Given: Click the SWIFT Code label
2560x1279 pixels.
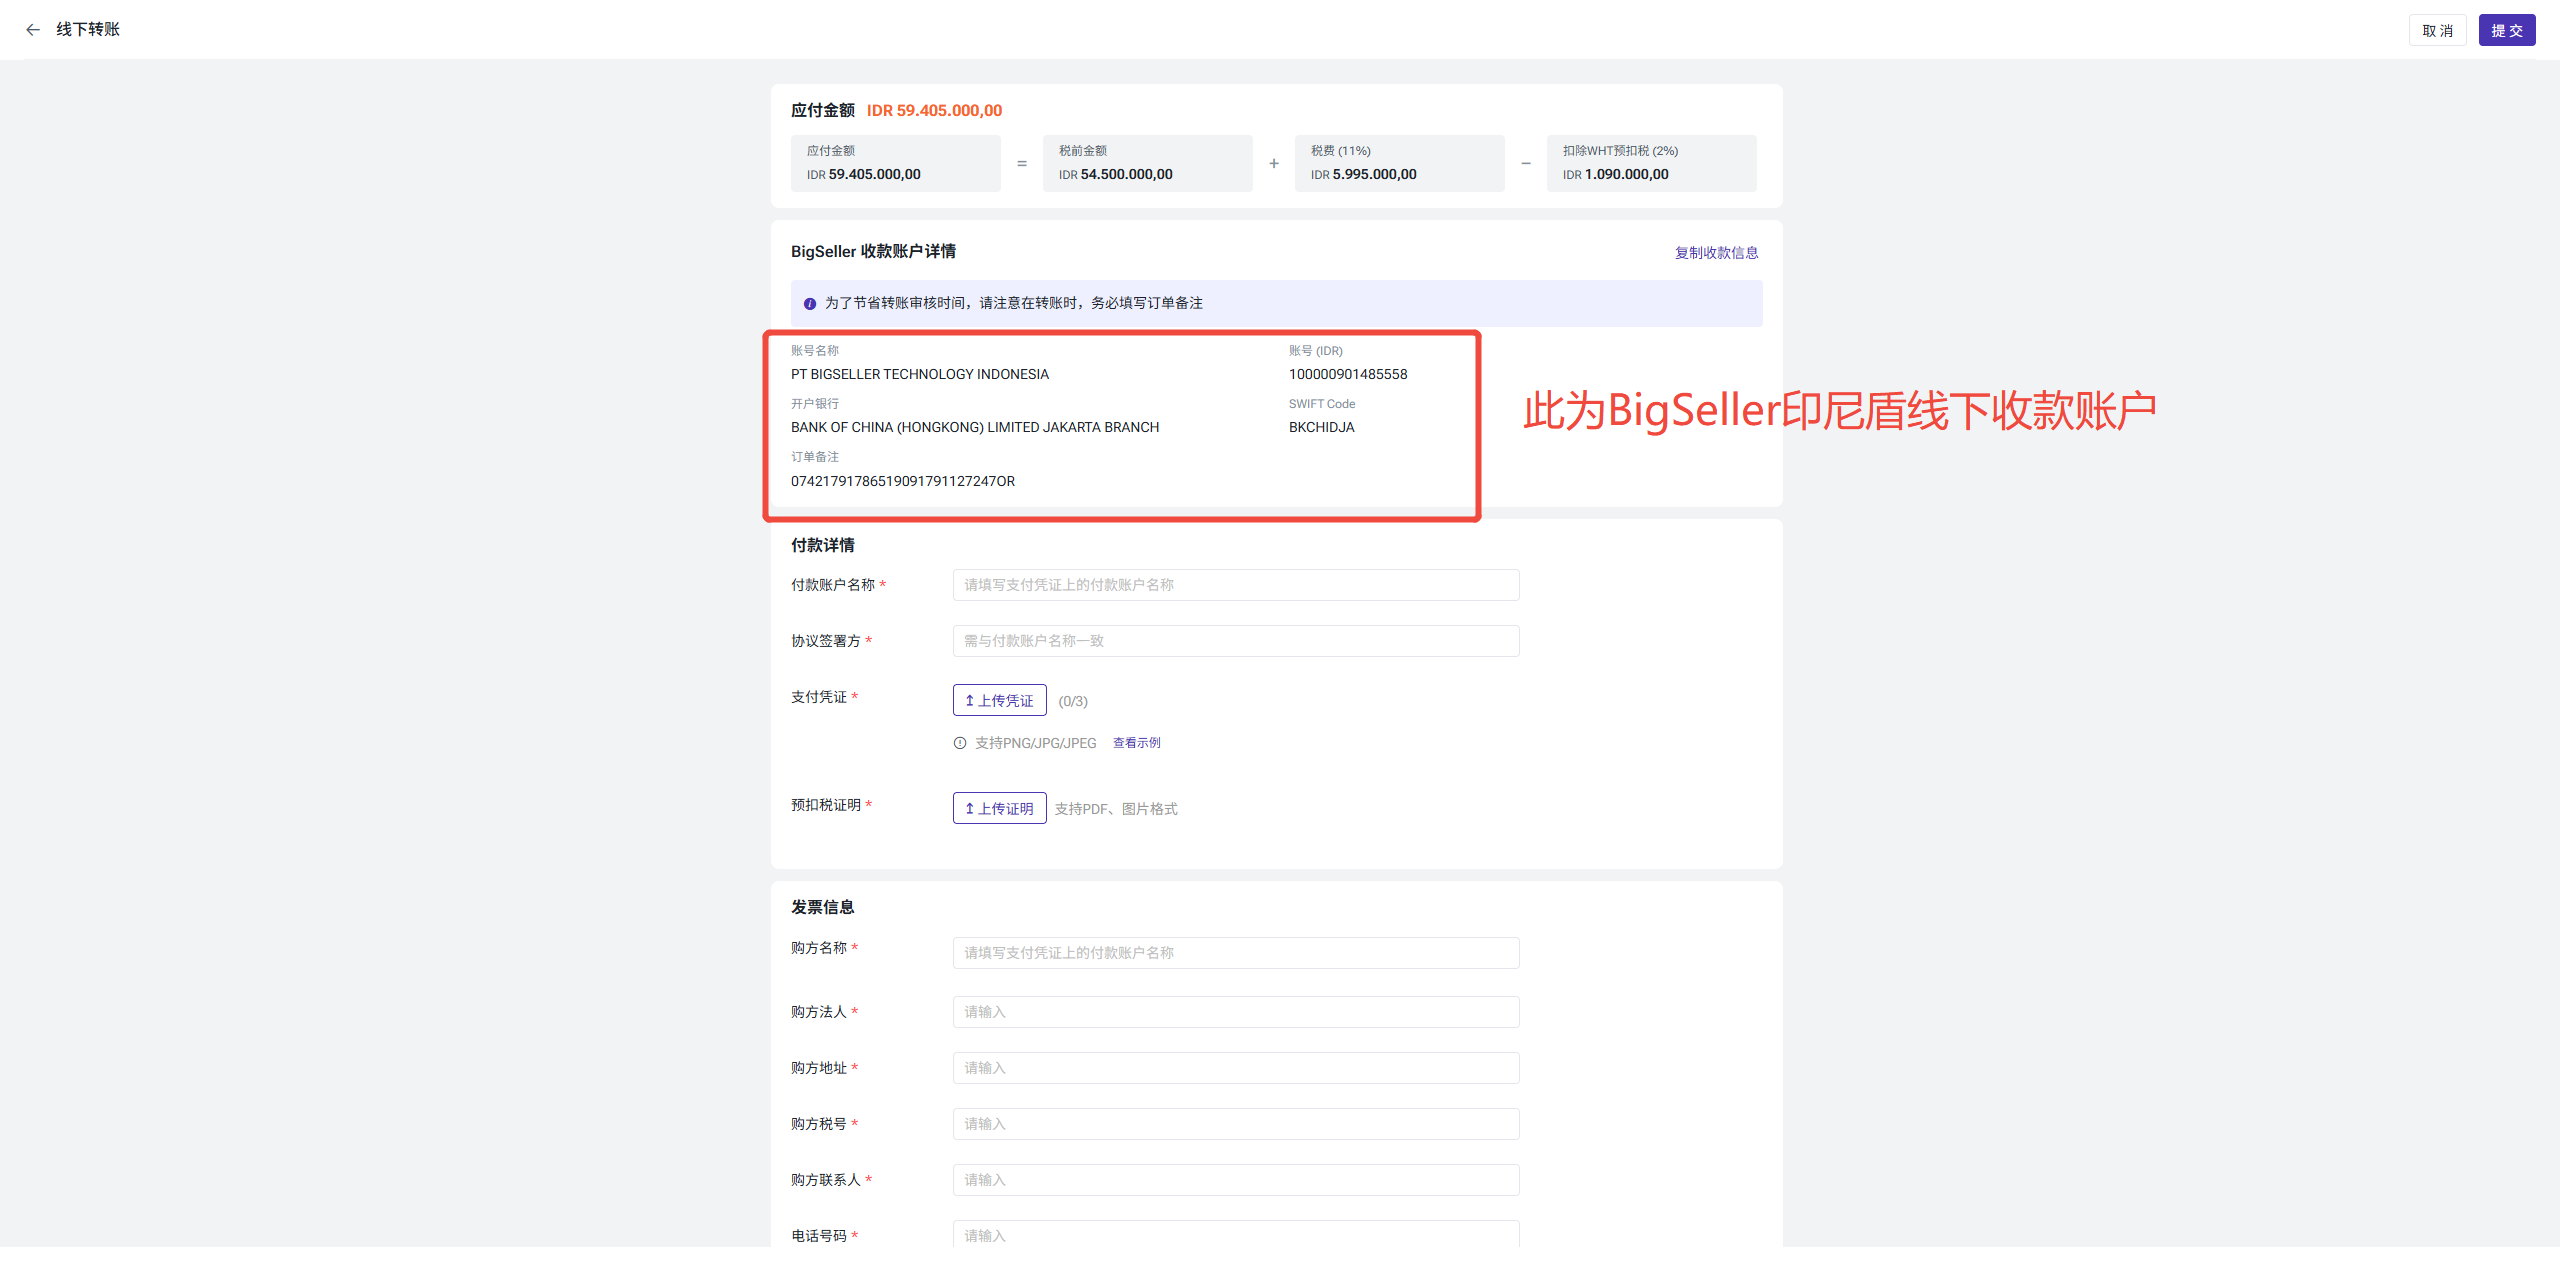Looking at the screenshot, I should tap(1322, 404).
